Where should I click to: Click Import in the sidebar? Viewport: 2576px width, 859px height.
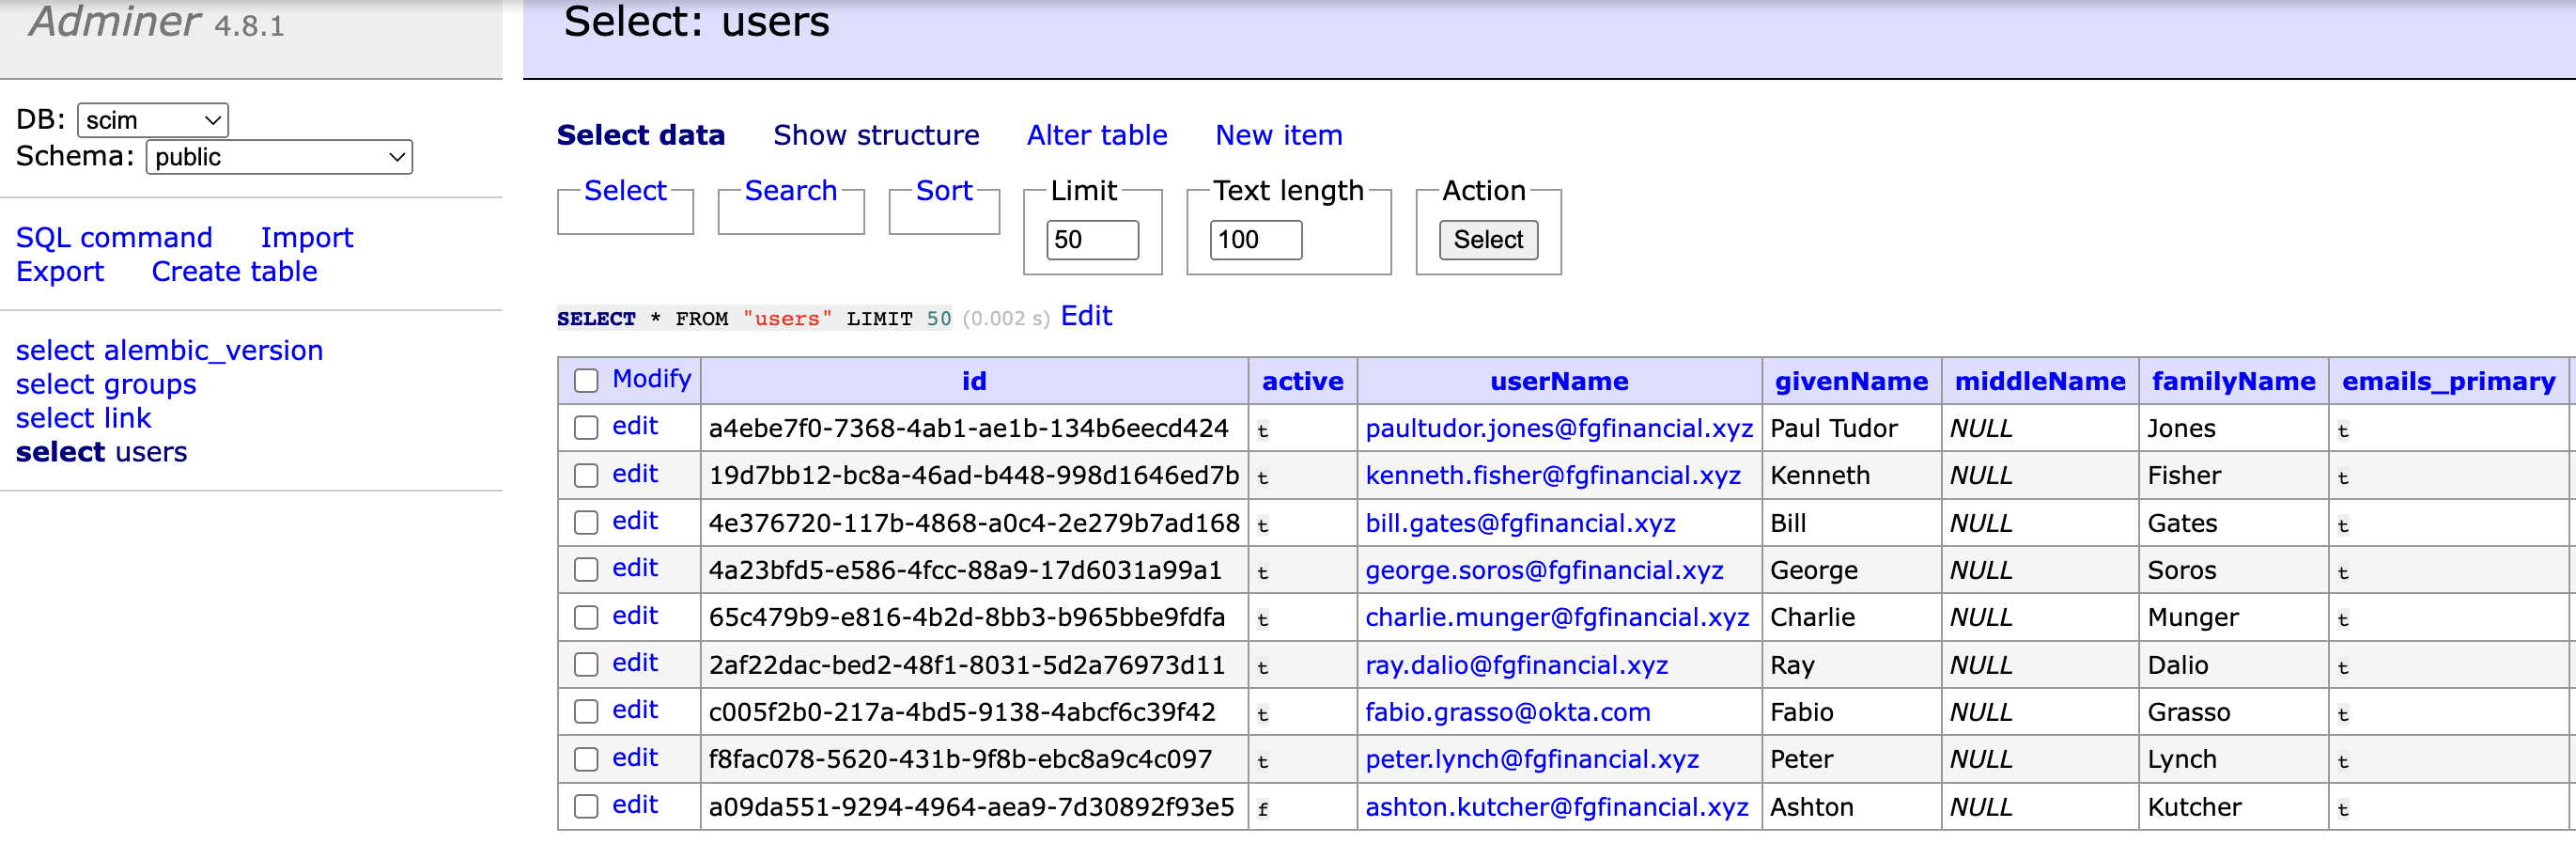pos(307,237)
